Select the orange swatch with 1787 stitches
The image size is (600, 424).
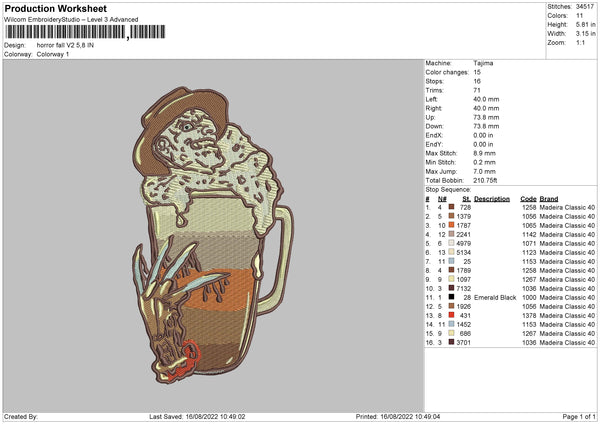point(452,225)
